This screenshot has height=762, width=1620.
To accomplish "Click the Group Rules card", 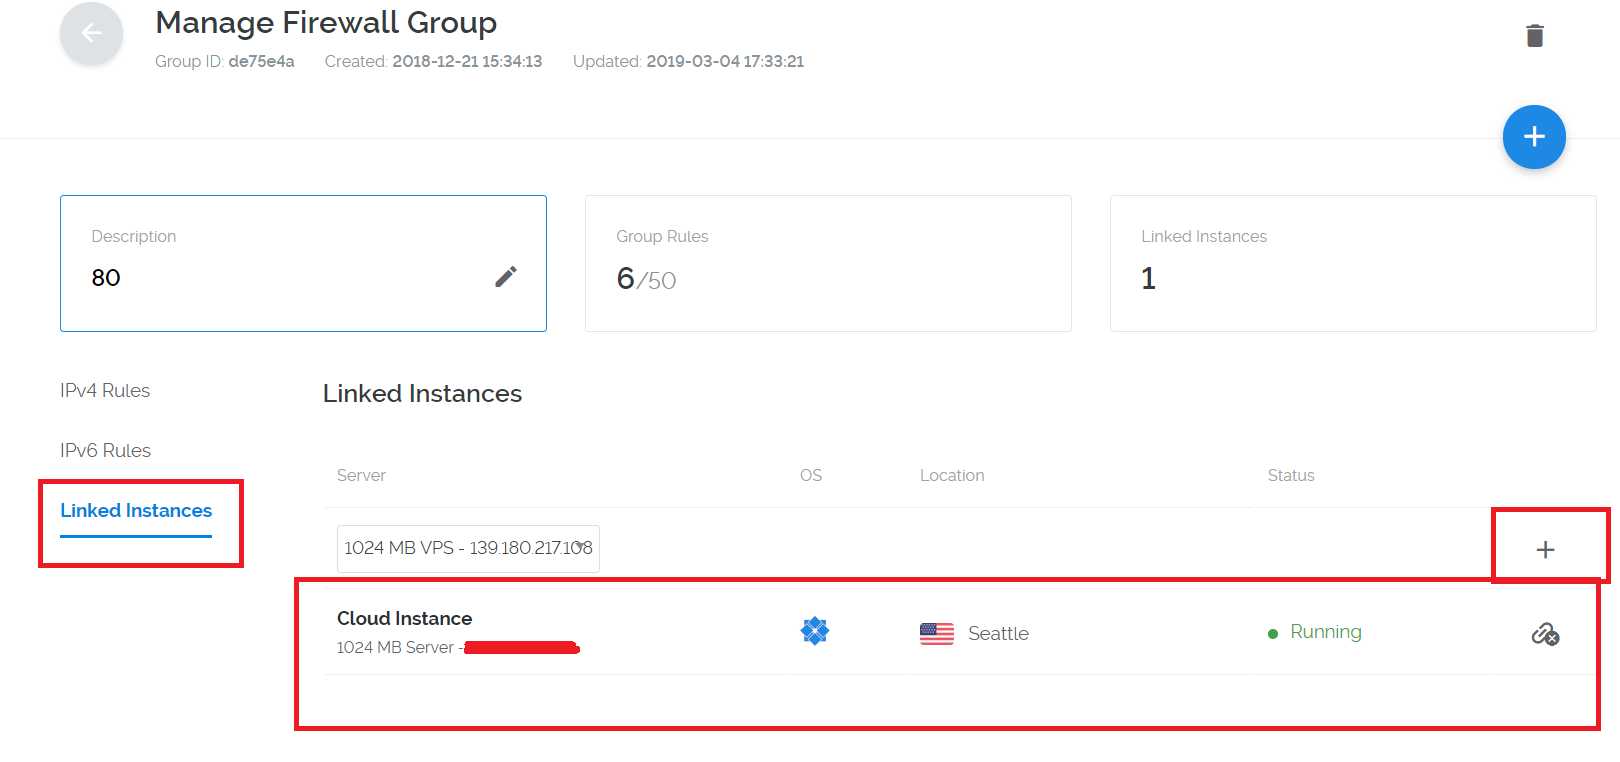I will pyautogui.click(x=828, y=263).
